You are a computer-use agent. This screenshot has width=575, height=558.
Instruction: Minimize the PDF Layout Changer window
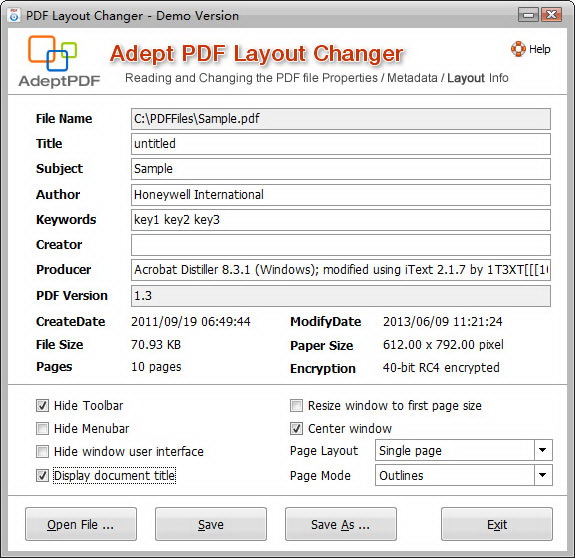tap(528, 15)
